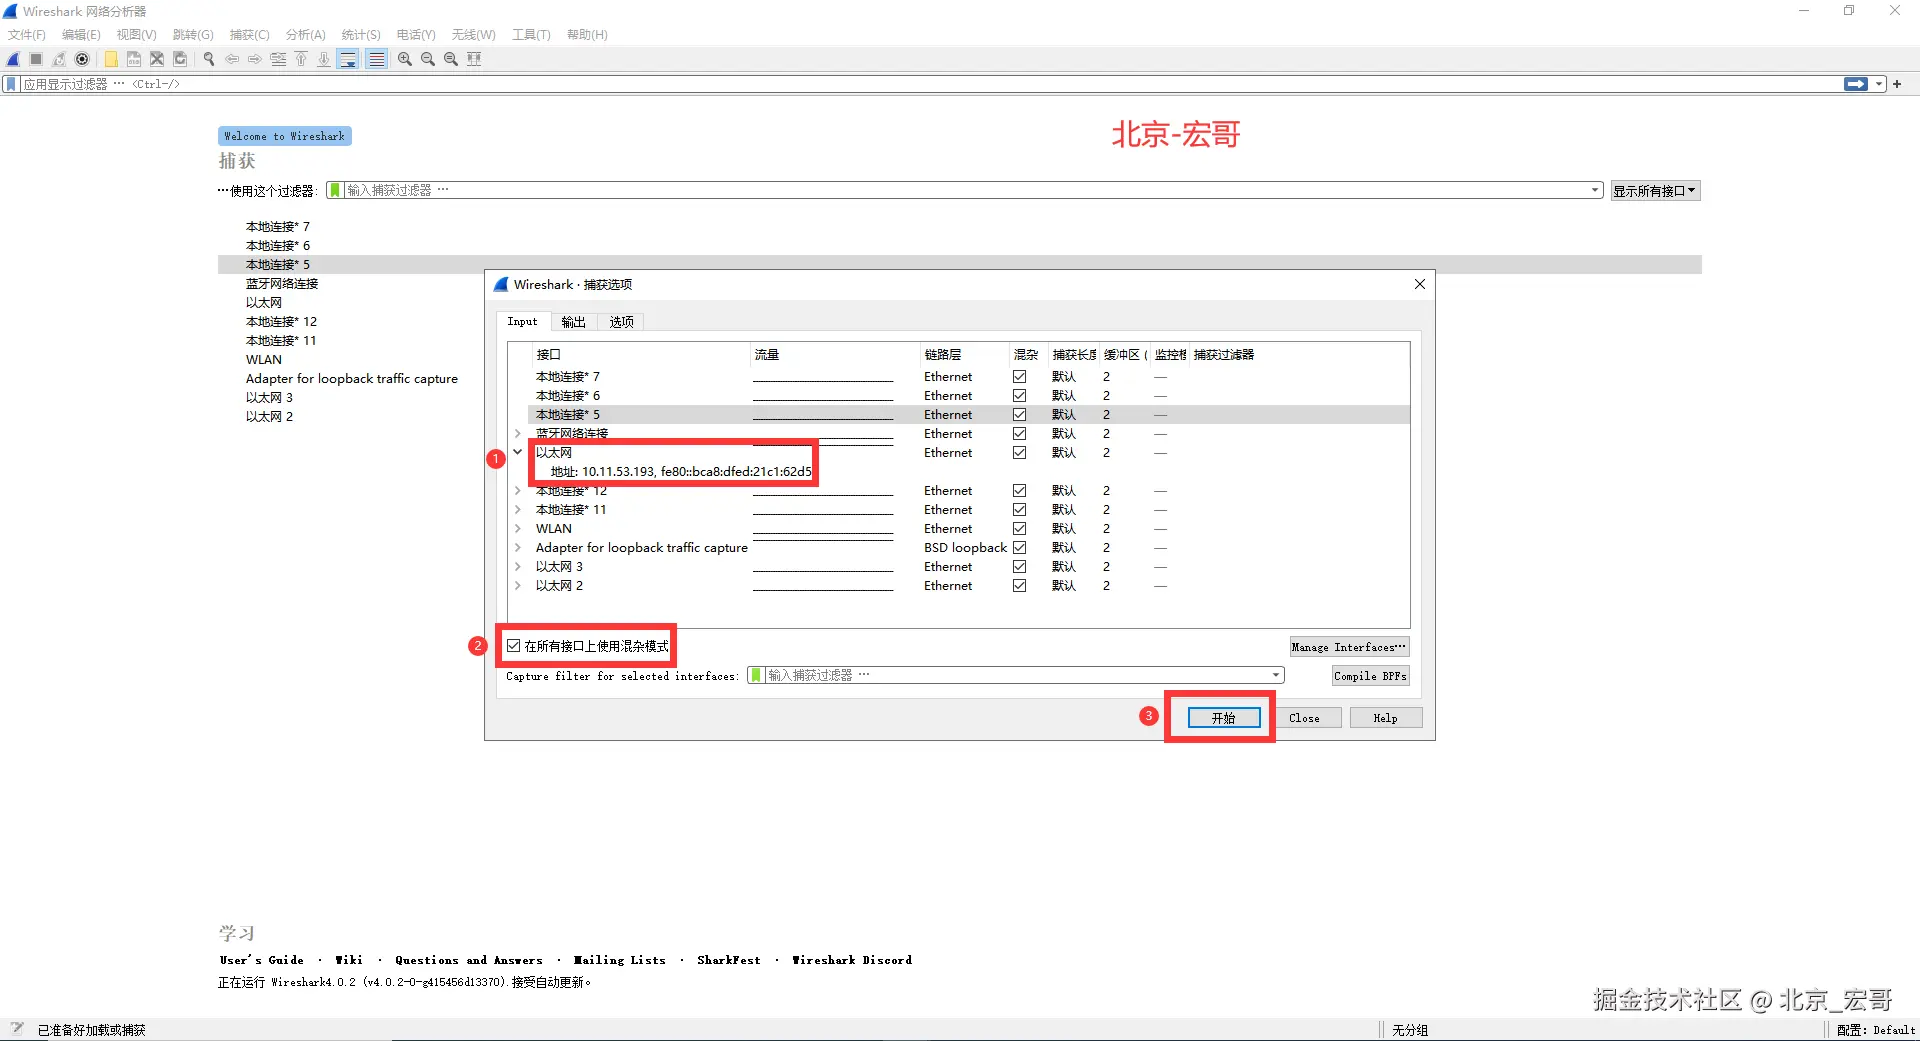Click the reload capture file toolbar icon
1920x1041 pixels.
180,59
